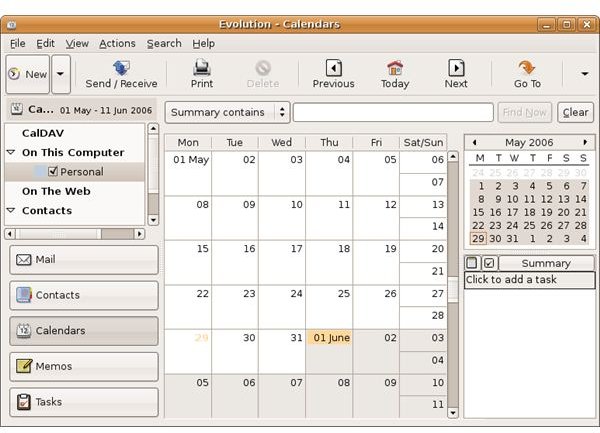
Task: Open the View menu
Action: [77, 44]
